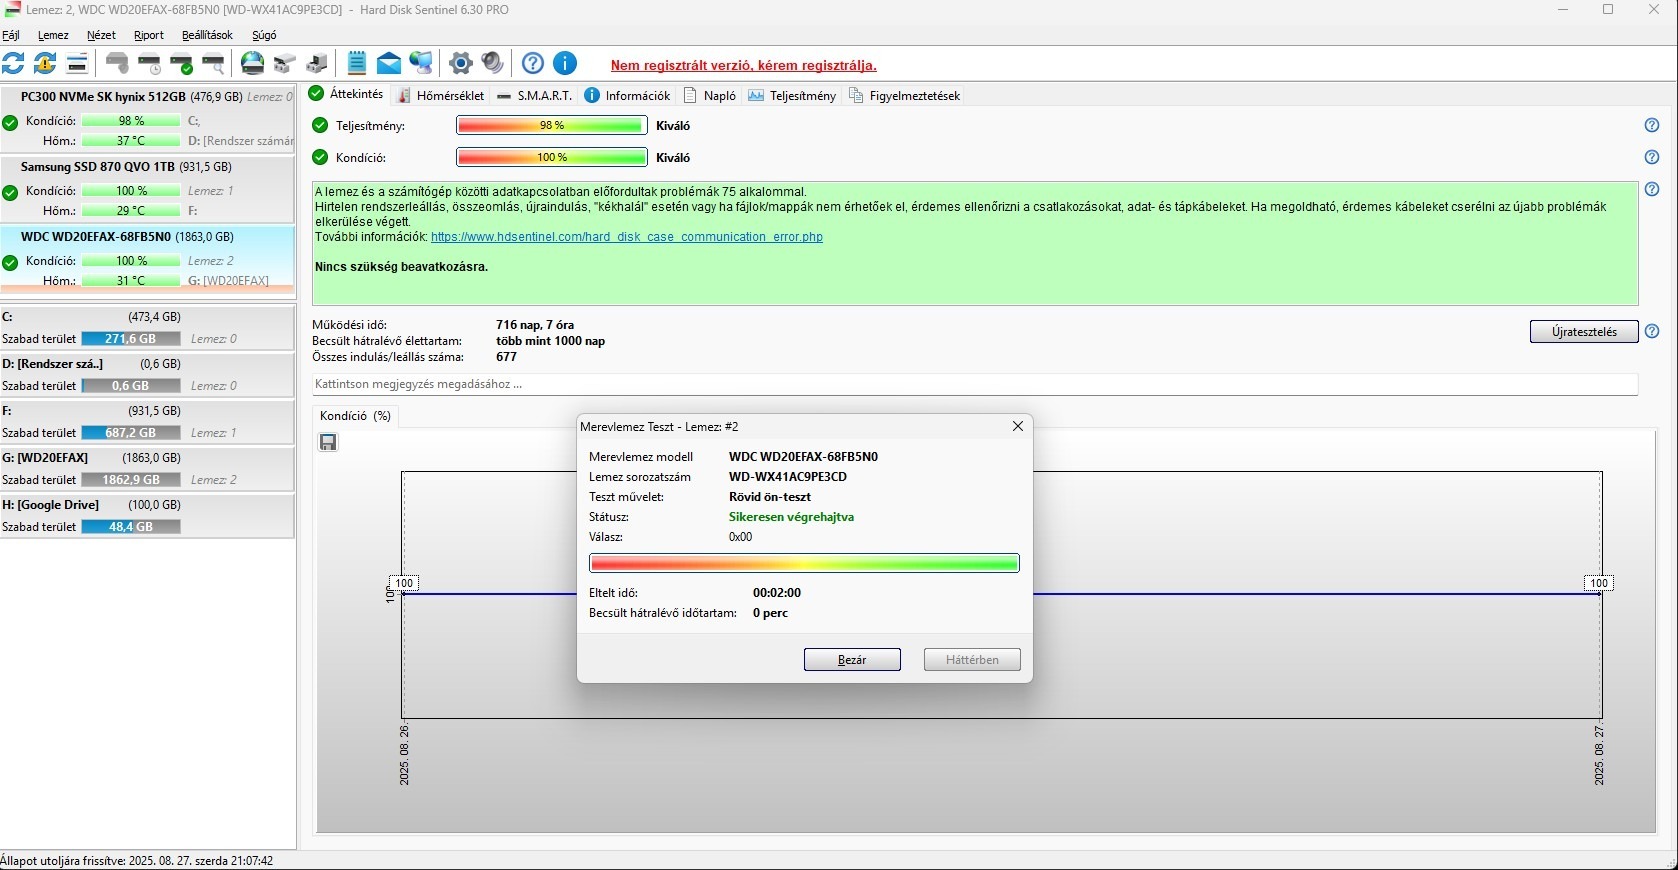Click the test dialog progress bar
Image resolution: width=1678 pixels, height=870 pixels.
pyautogui.click(x=804, y=563)
